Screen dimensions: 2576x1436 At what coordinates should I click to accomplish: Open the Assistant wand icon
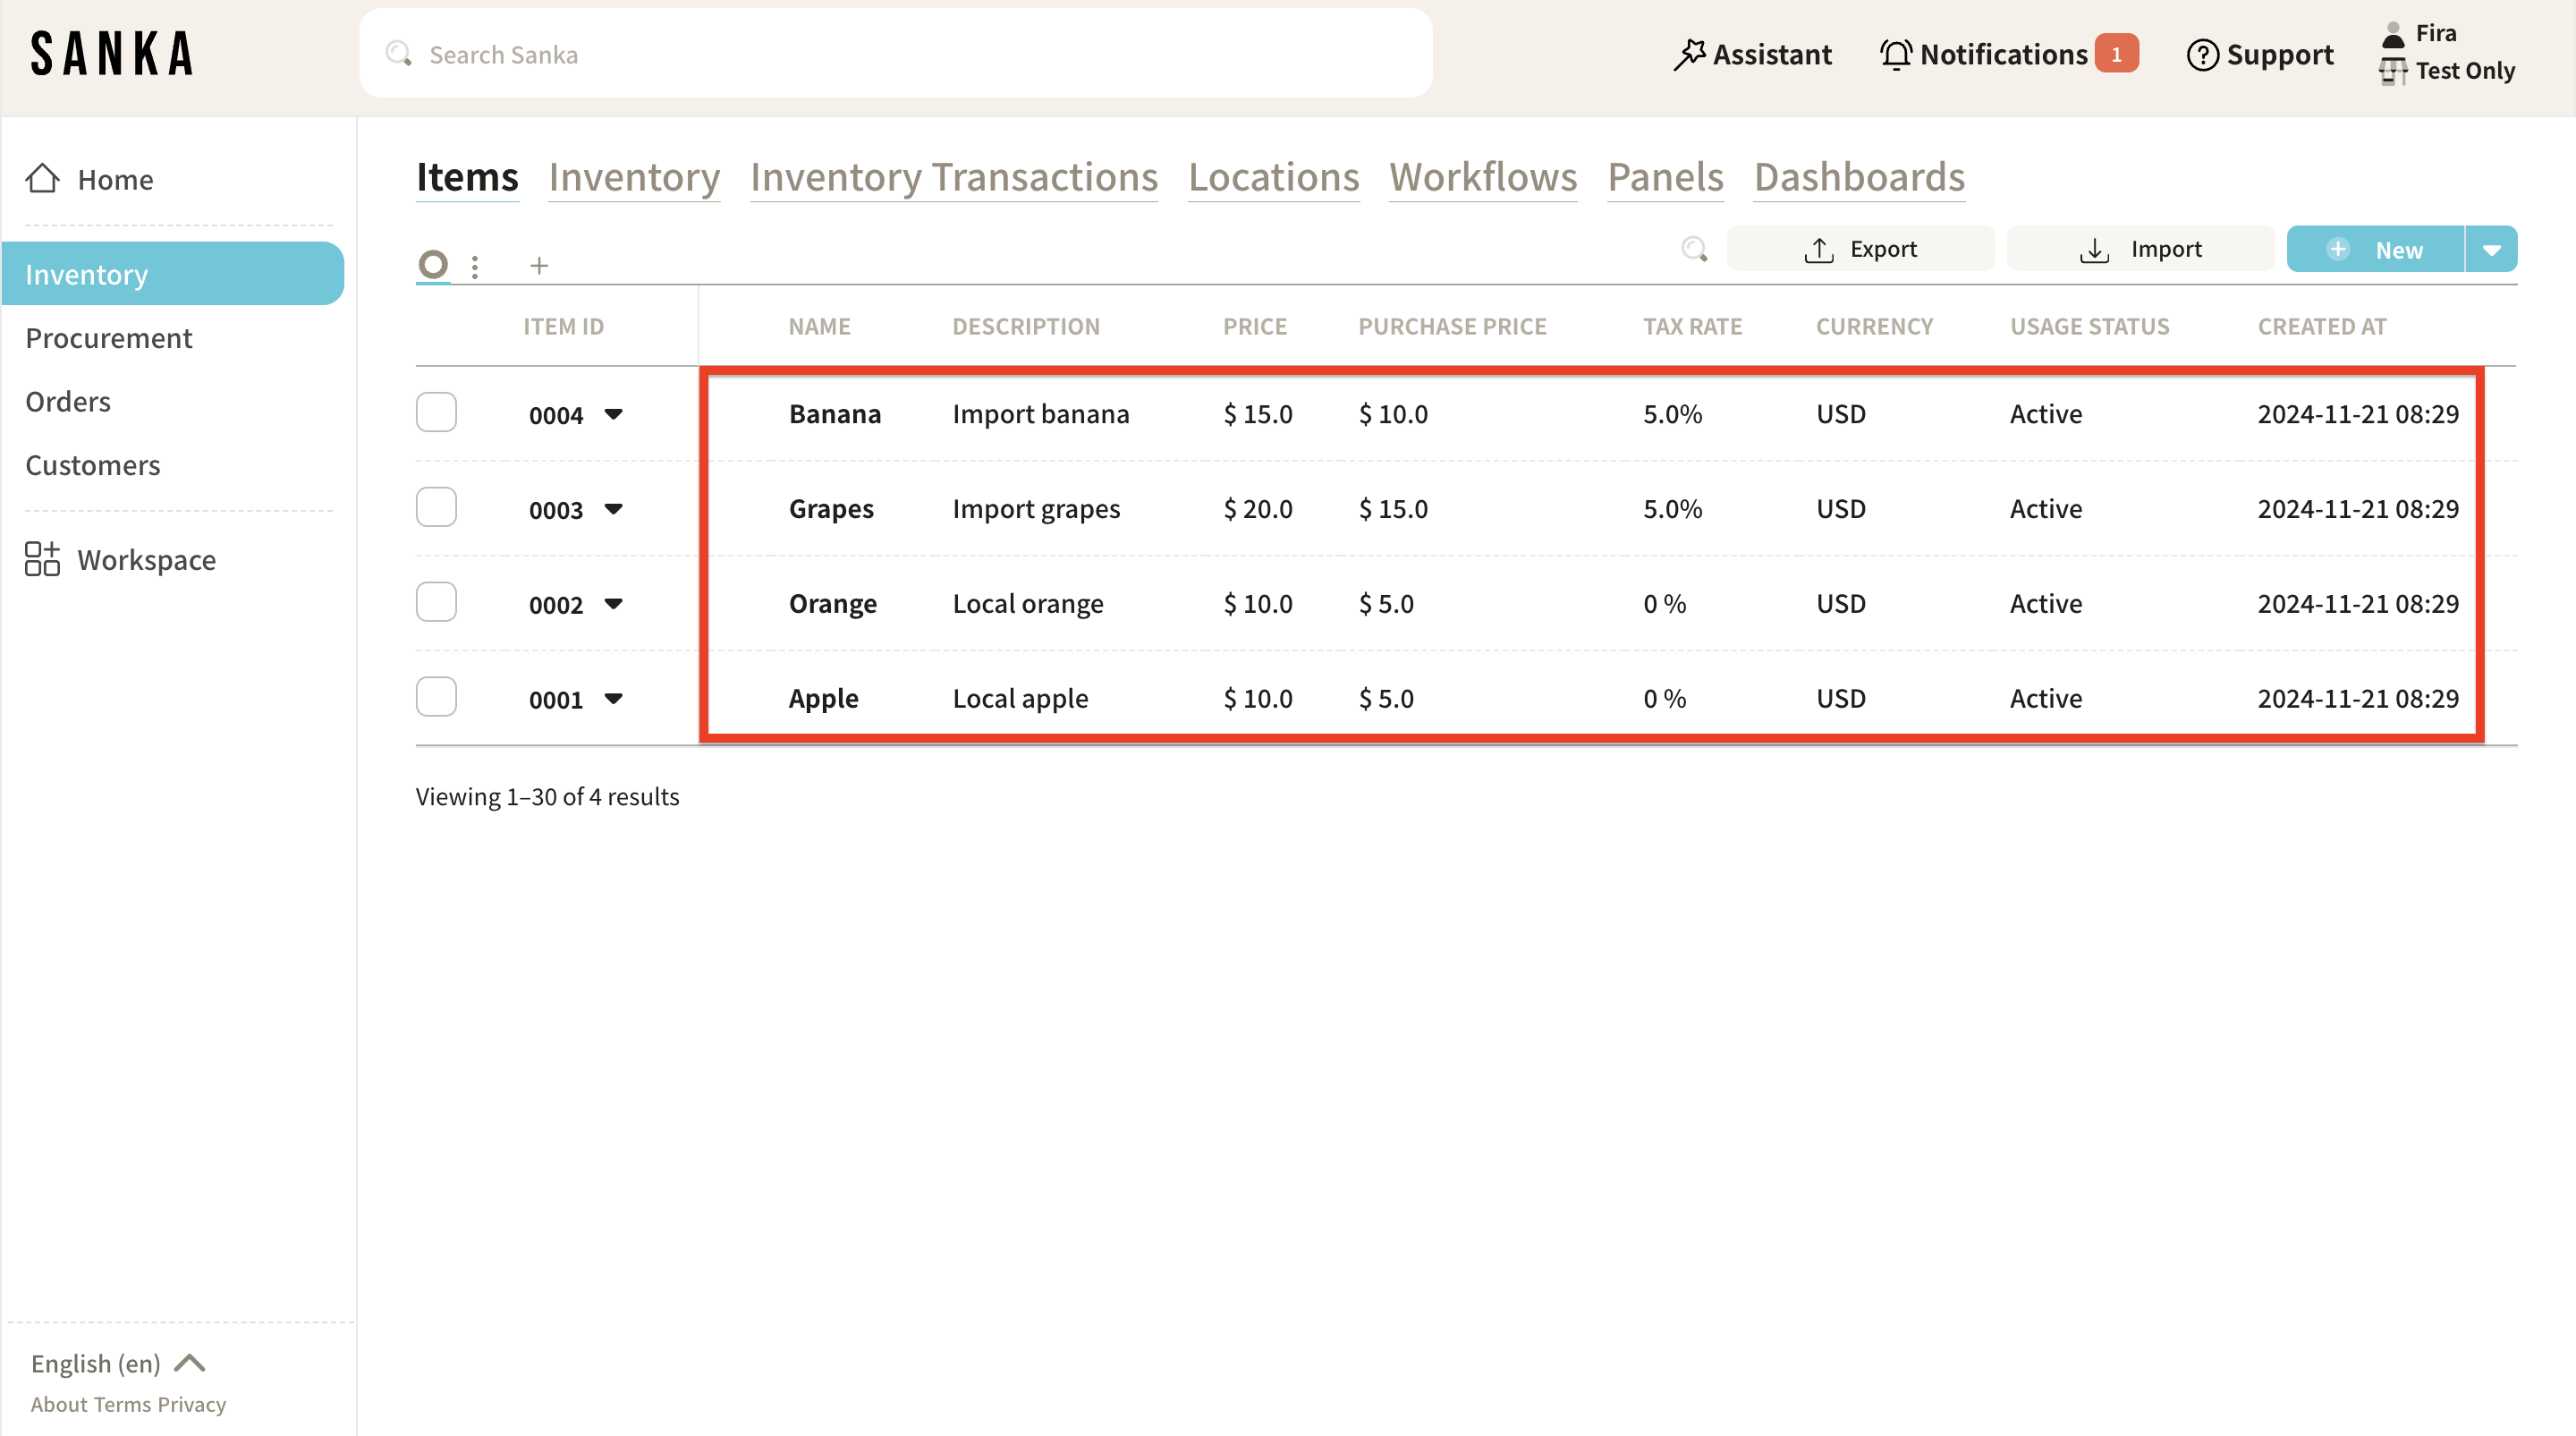coord(1689,54)
